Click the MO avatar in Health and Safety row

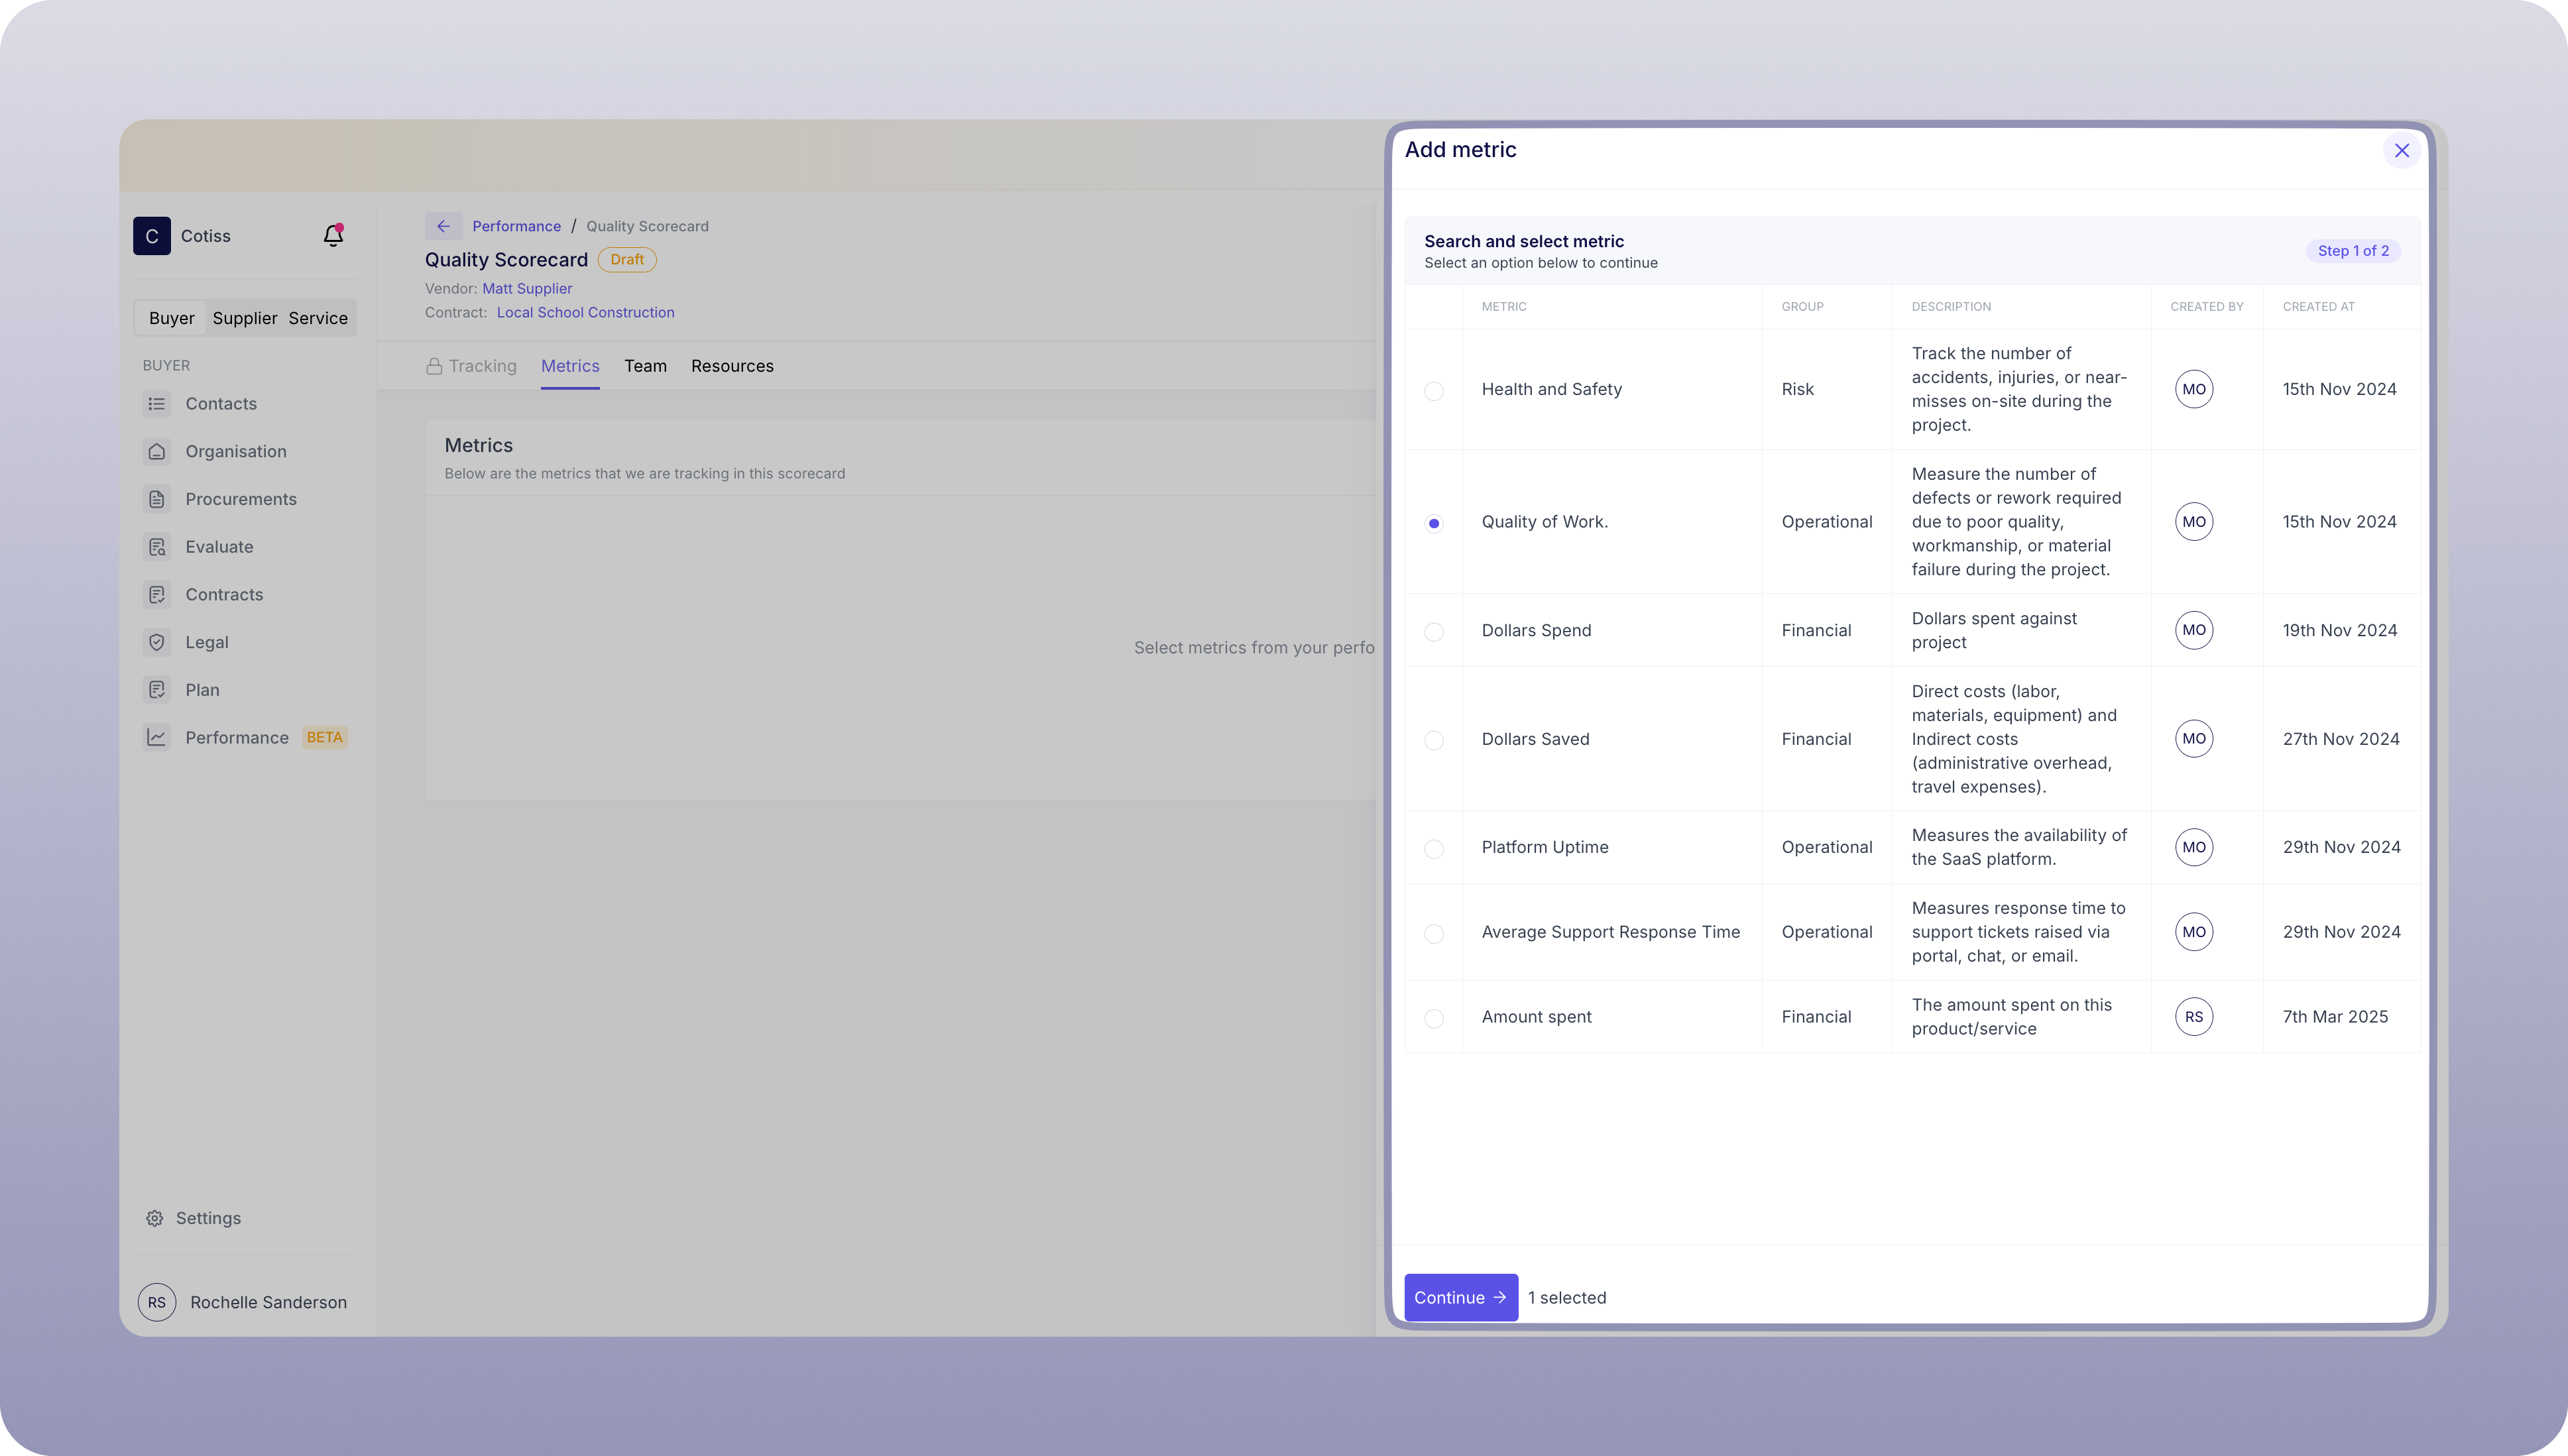[x=2194, y=389]
